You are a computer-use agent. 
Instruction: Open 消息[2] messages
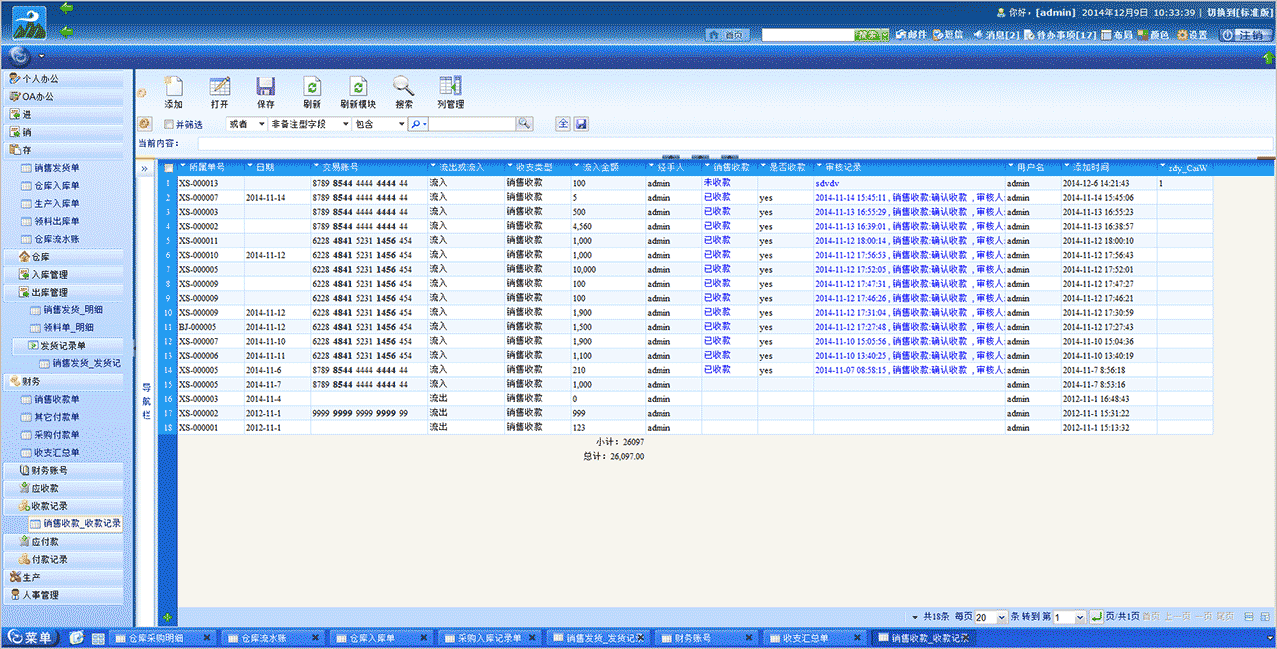click(x=997, y=35)
